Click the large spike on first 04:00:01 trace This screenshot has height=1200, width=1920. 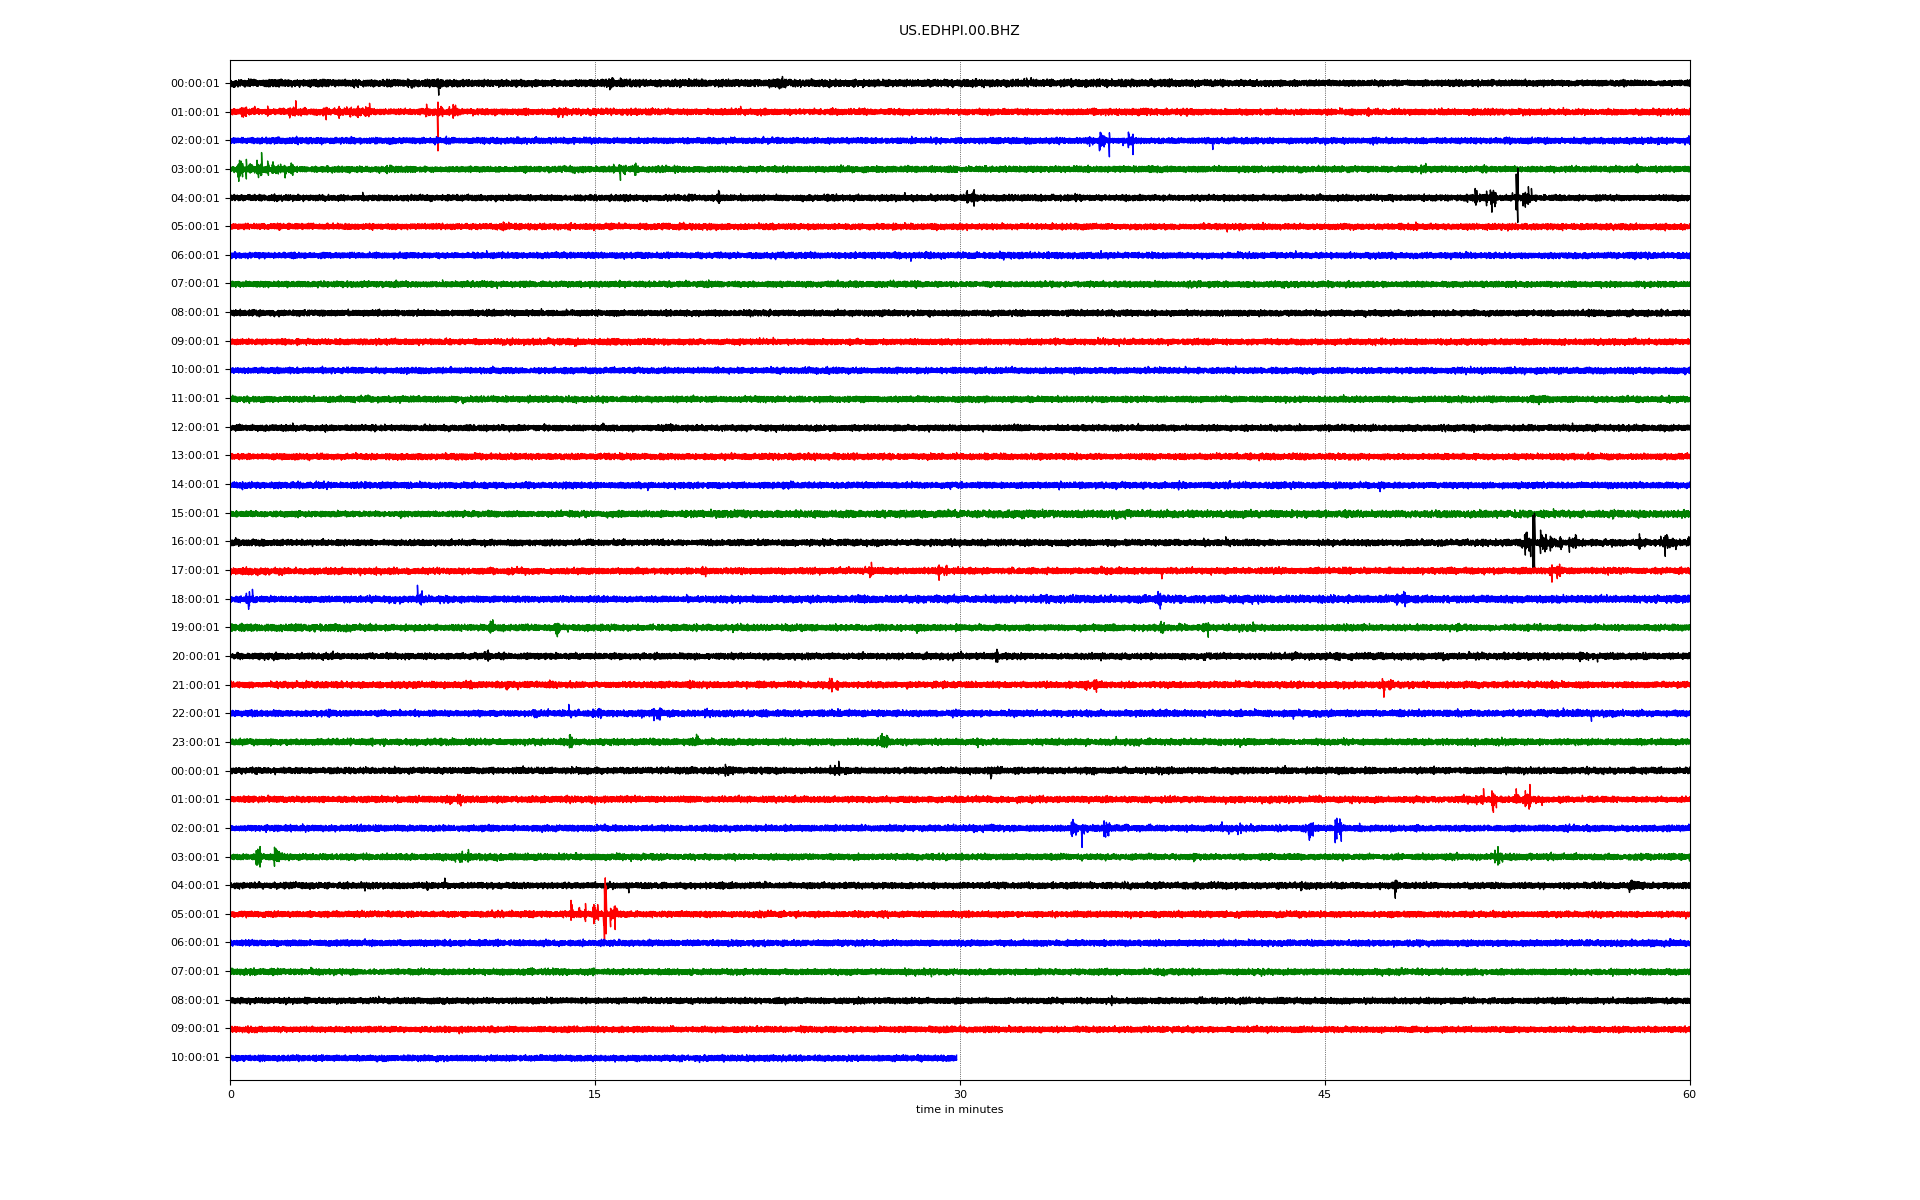pyautogui.click(x=1517, y=198)
